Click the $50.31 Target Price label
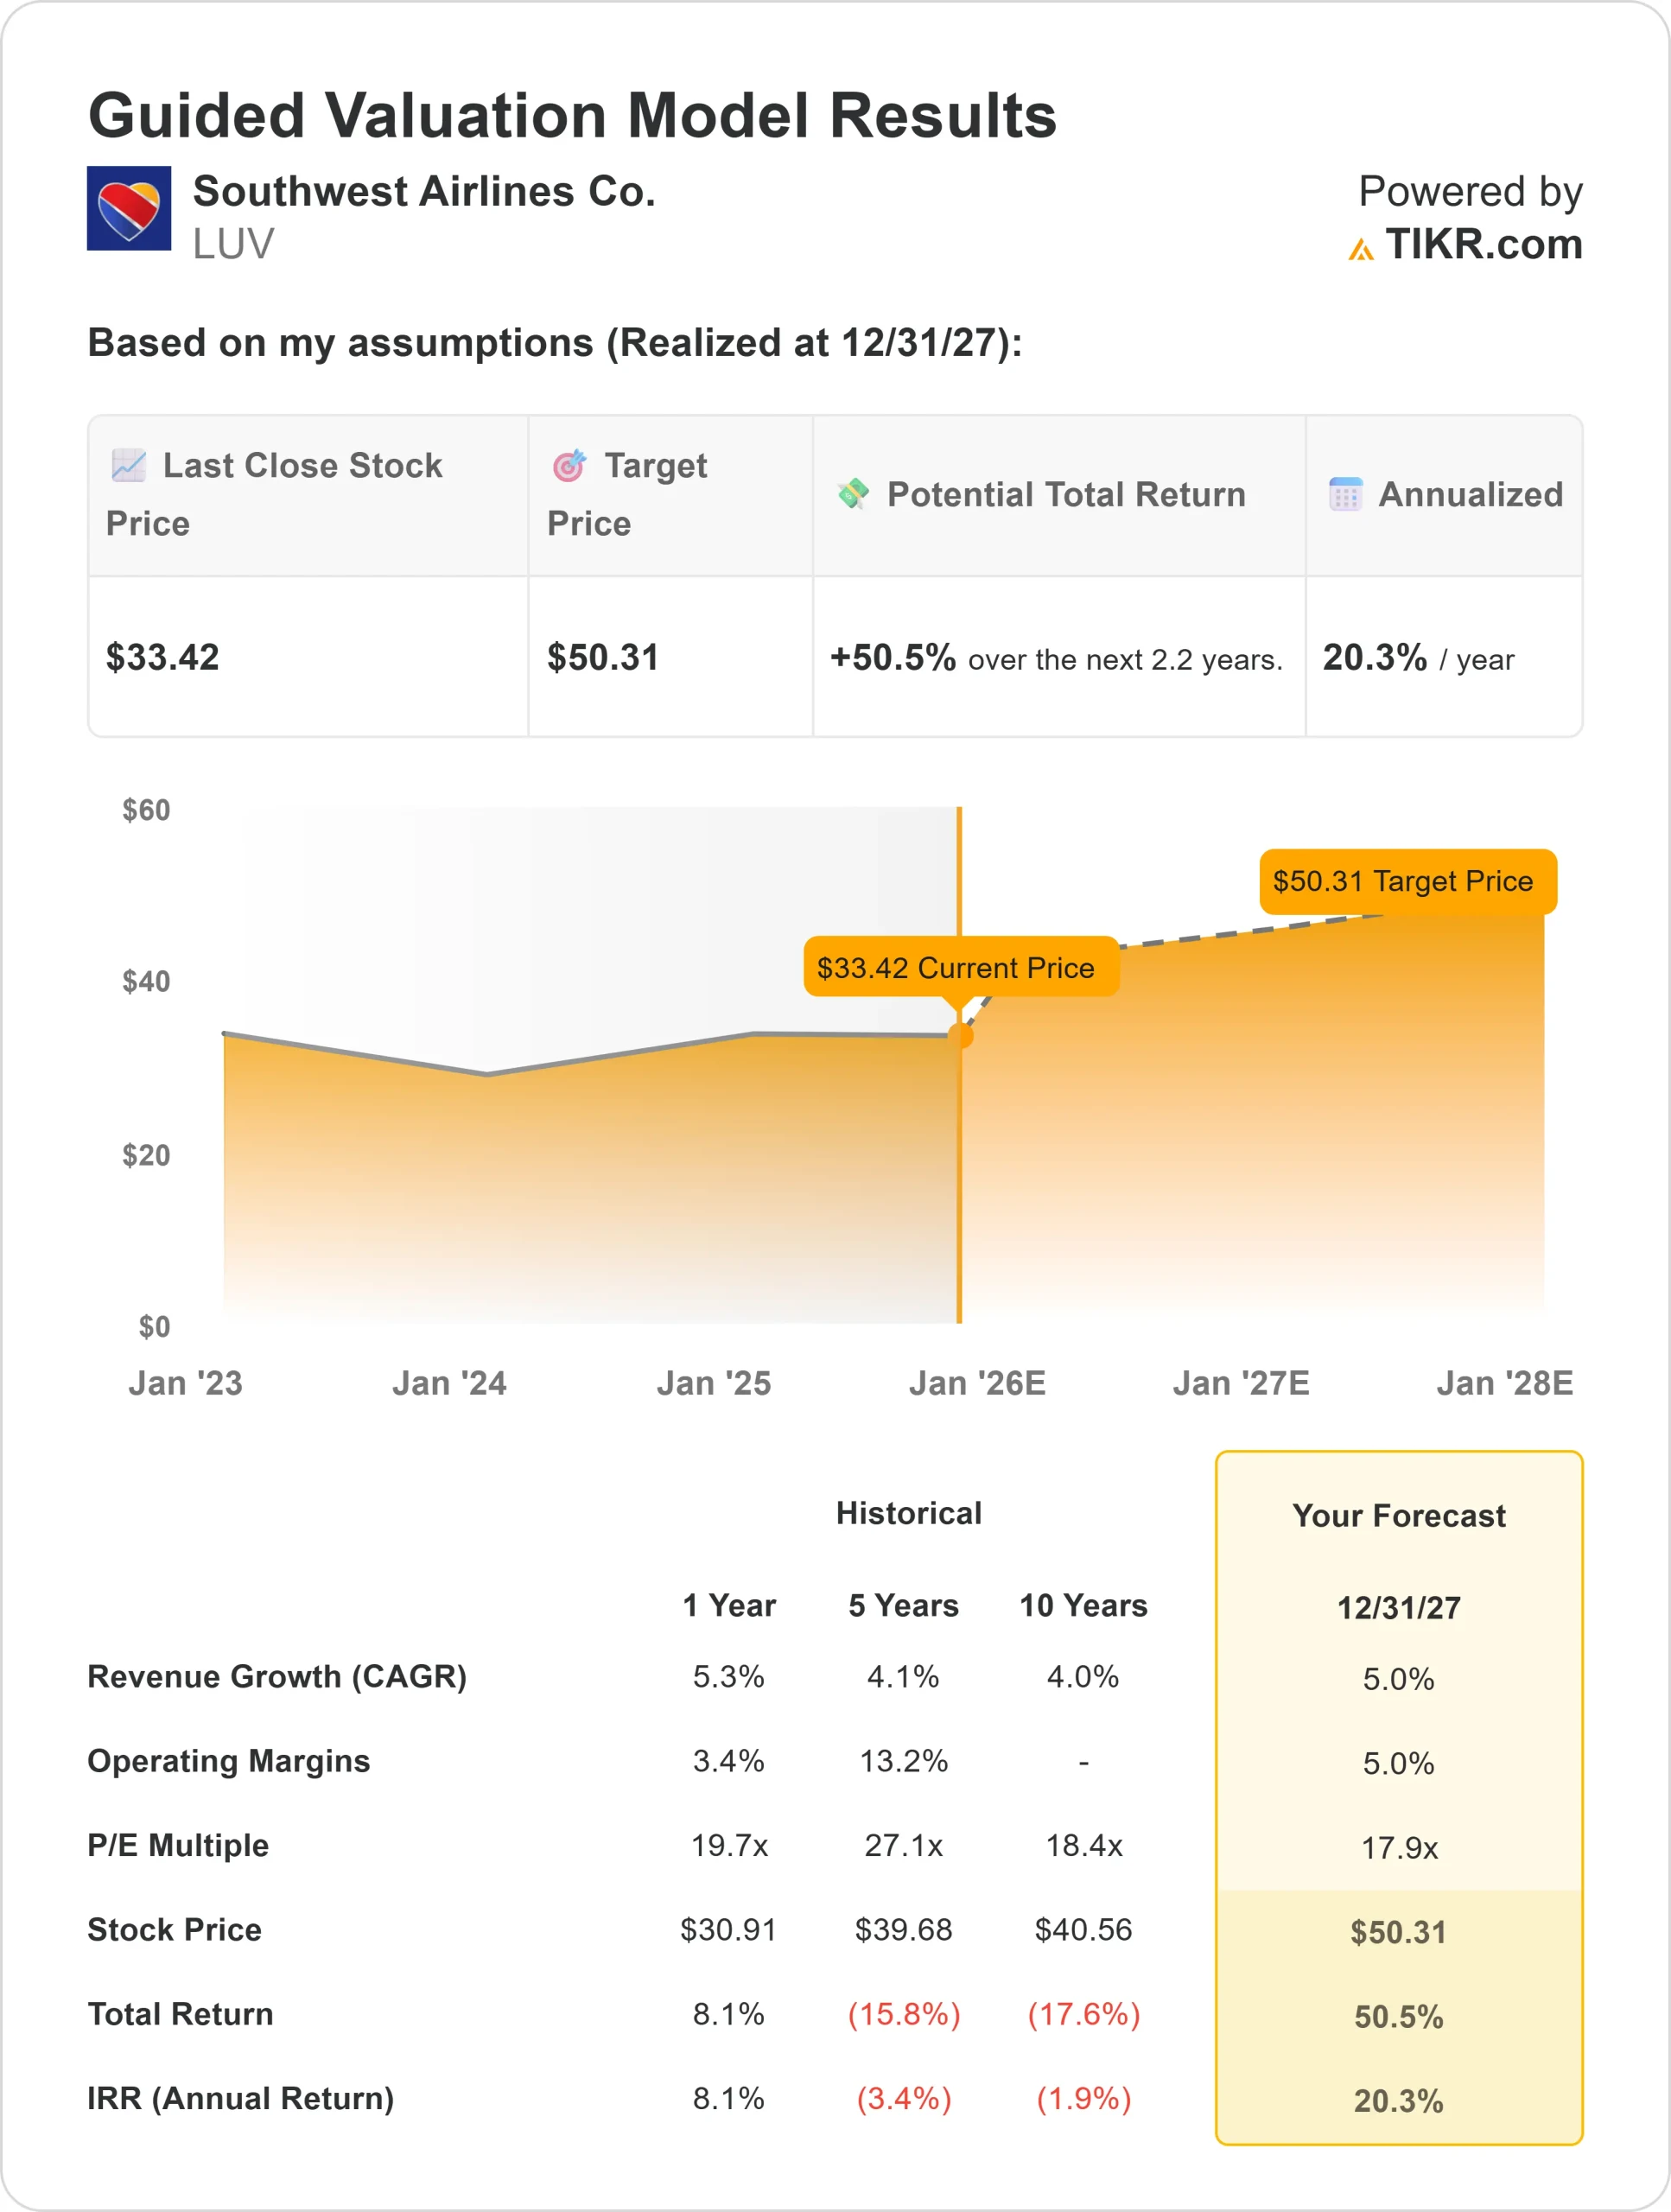Screen dimensions: 1671x2212 coord(1402,881)
